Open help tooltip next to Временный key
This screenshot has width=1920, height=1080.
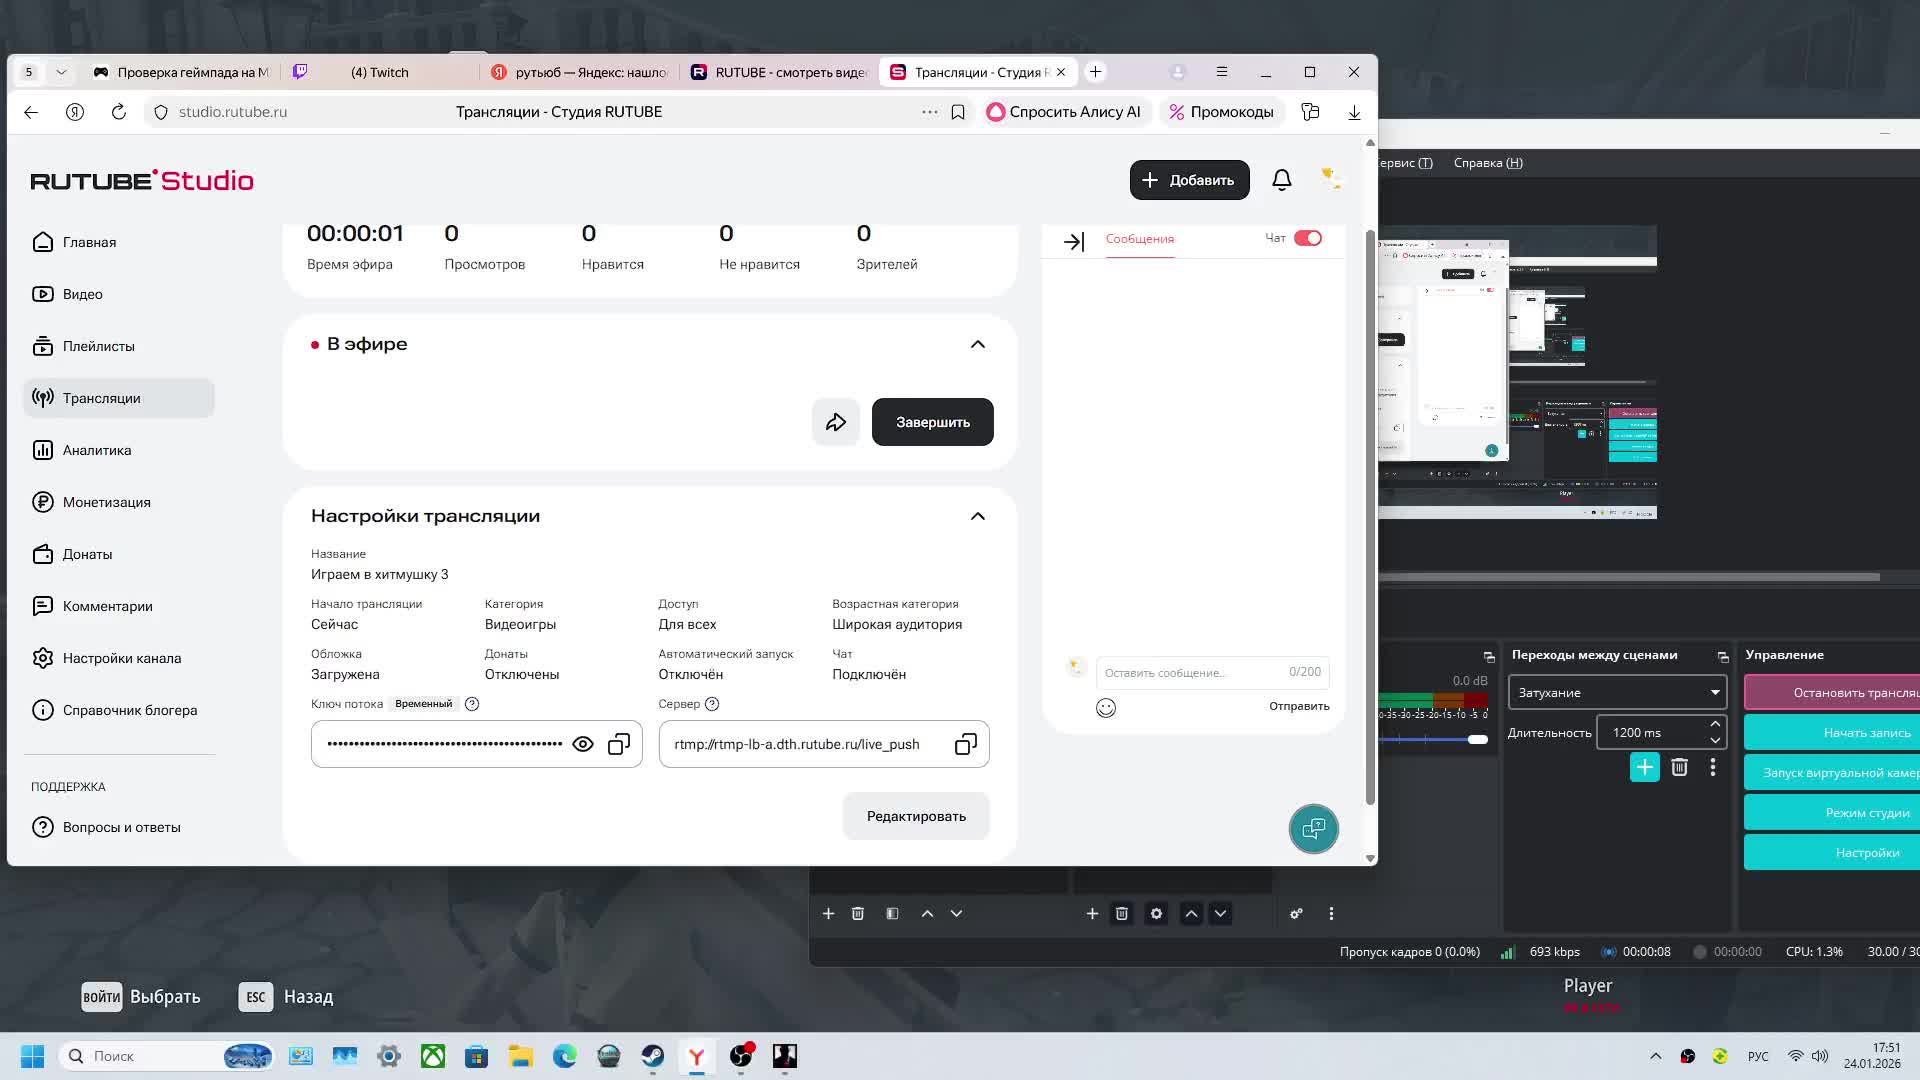(472, 704)
